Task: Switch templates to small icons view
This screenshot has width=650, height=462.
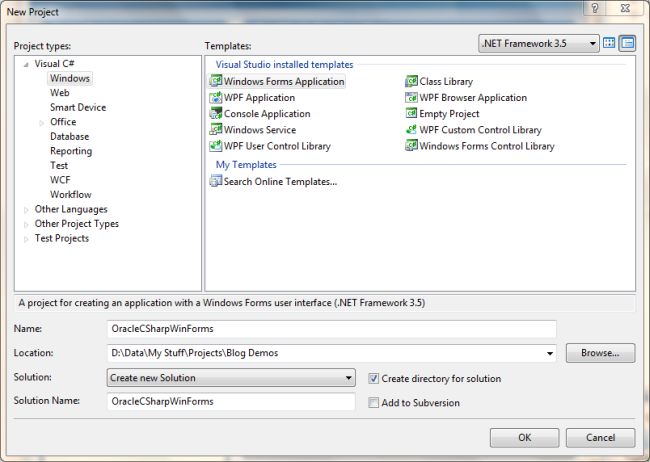Action: 628,43
